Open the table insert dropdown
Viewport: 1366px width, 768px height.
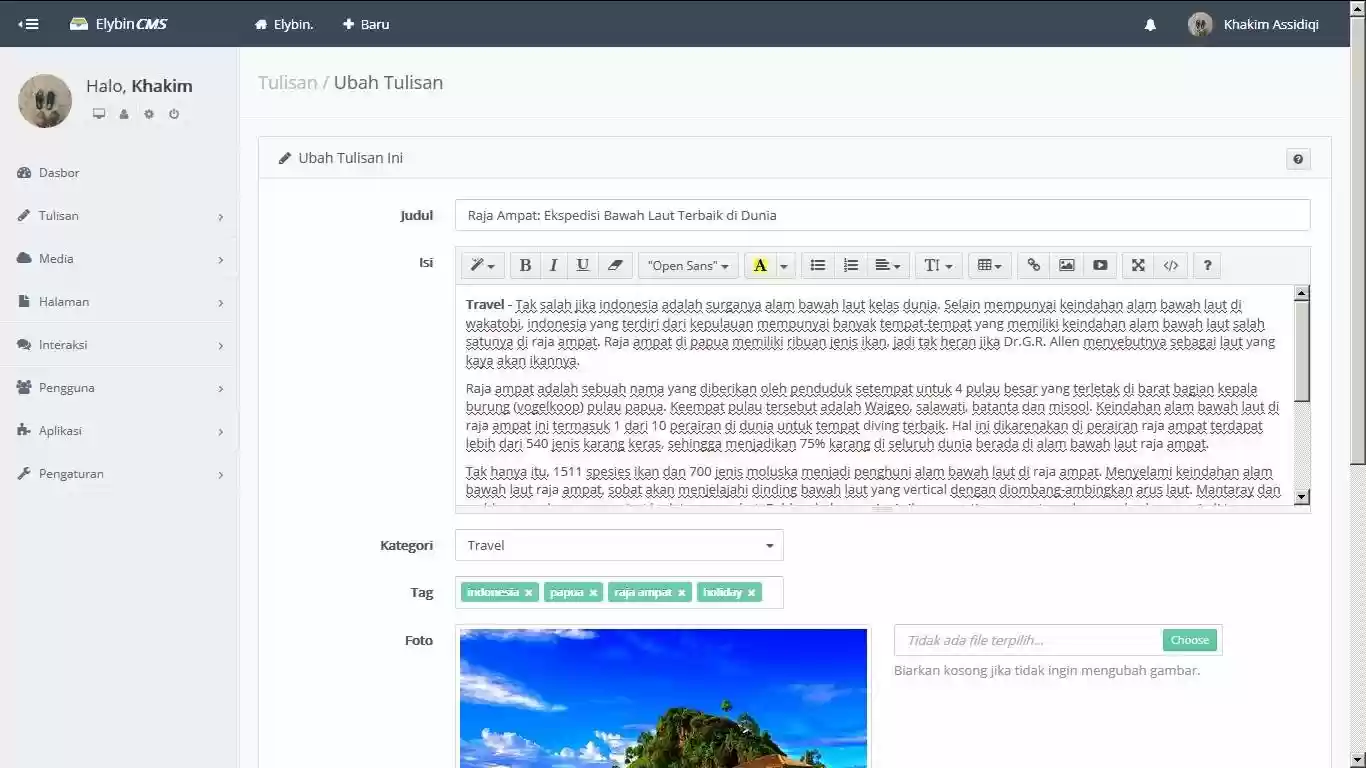point(989,265)
